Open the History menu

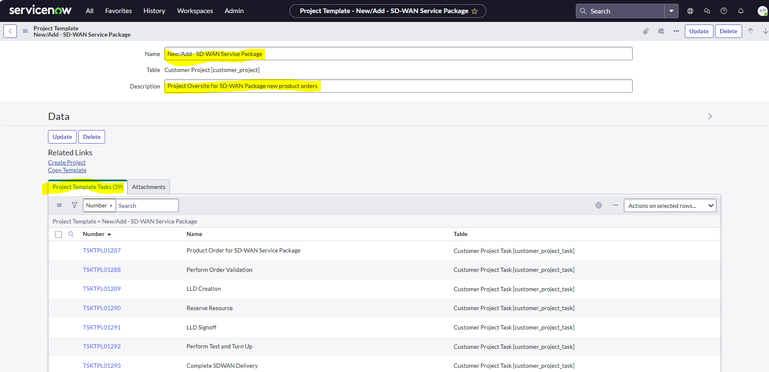pyautogui.click(x=154, y=11)
